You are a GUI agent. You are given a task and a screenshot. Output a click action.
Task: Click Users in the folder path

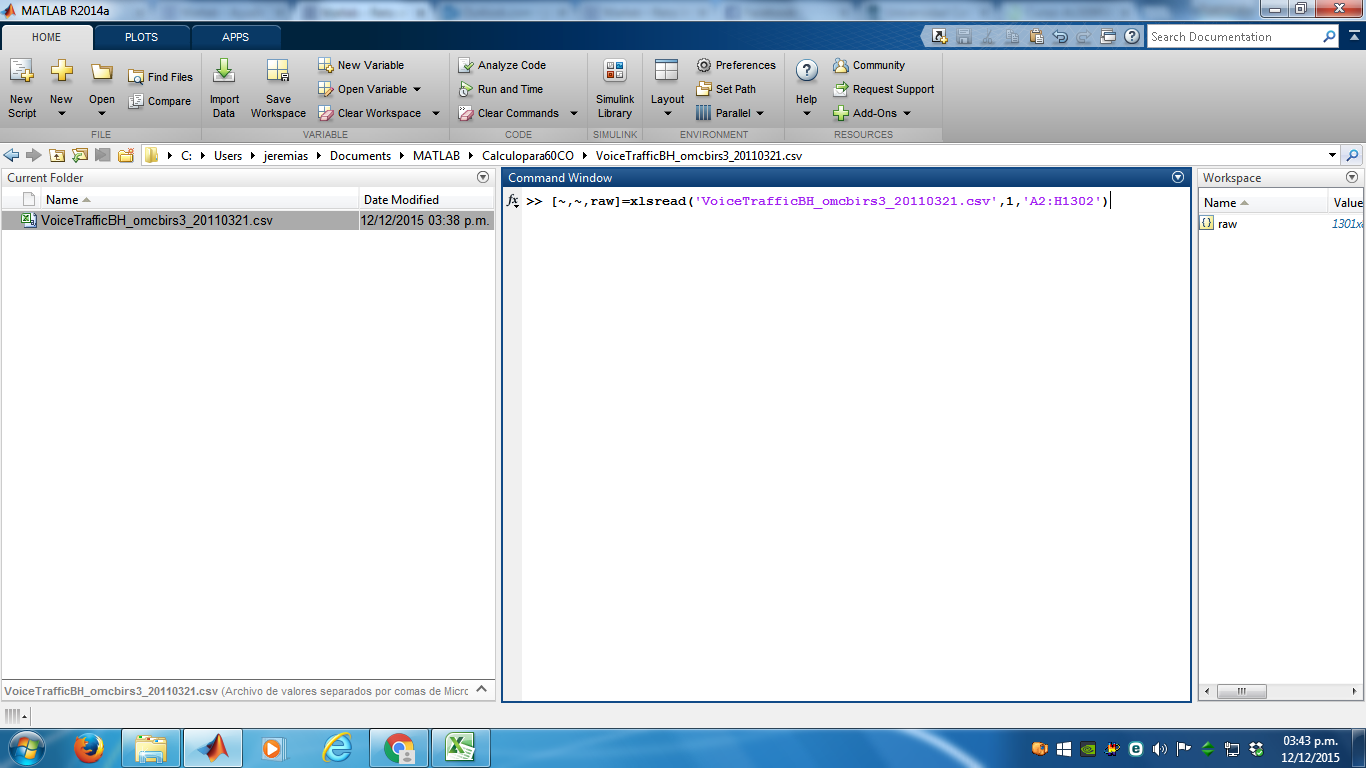click(x=228, y=156)
